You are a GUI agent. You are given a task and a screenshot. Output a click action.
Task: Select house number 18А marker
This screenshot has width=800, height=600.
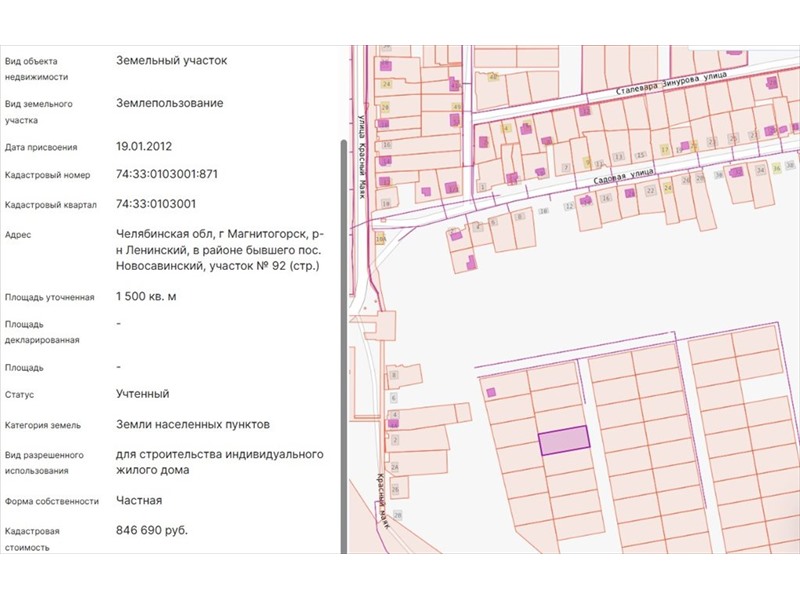point(380,240)
